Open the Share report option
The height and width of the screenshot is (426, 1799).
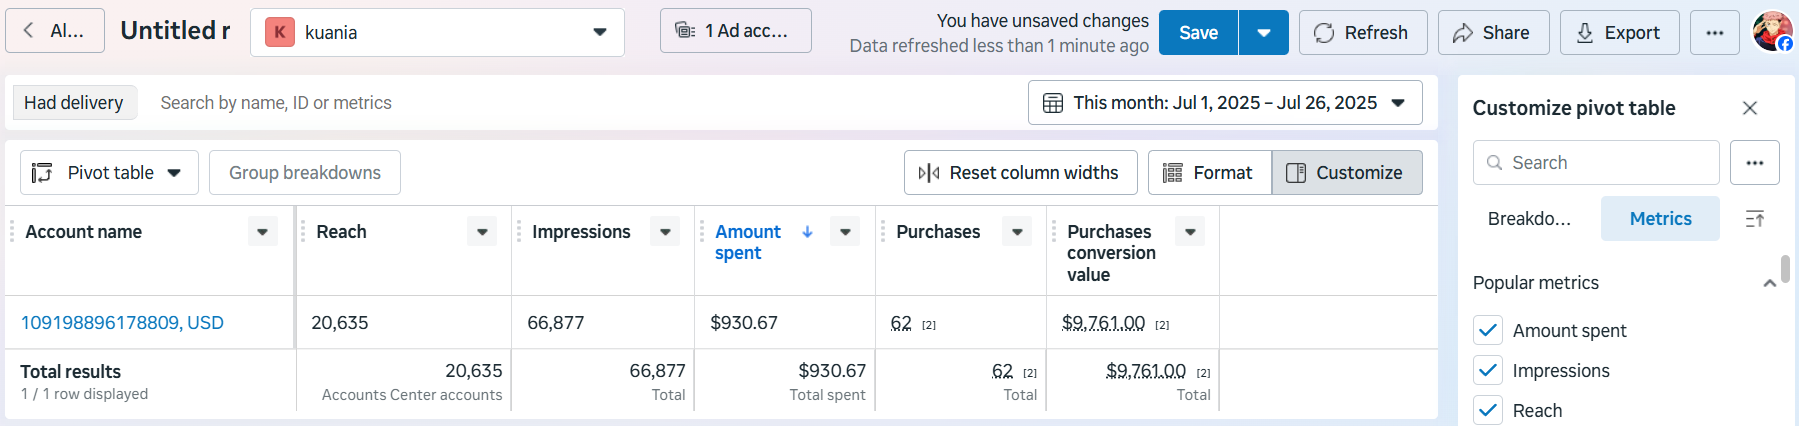coord(1493,33)
